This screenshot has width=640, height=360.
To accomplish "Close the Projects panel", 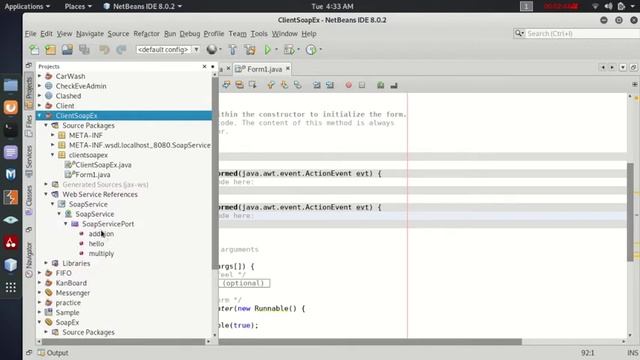I will 204,66.
